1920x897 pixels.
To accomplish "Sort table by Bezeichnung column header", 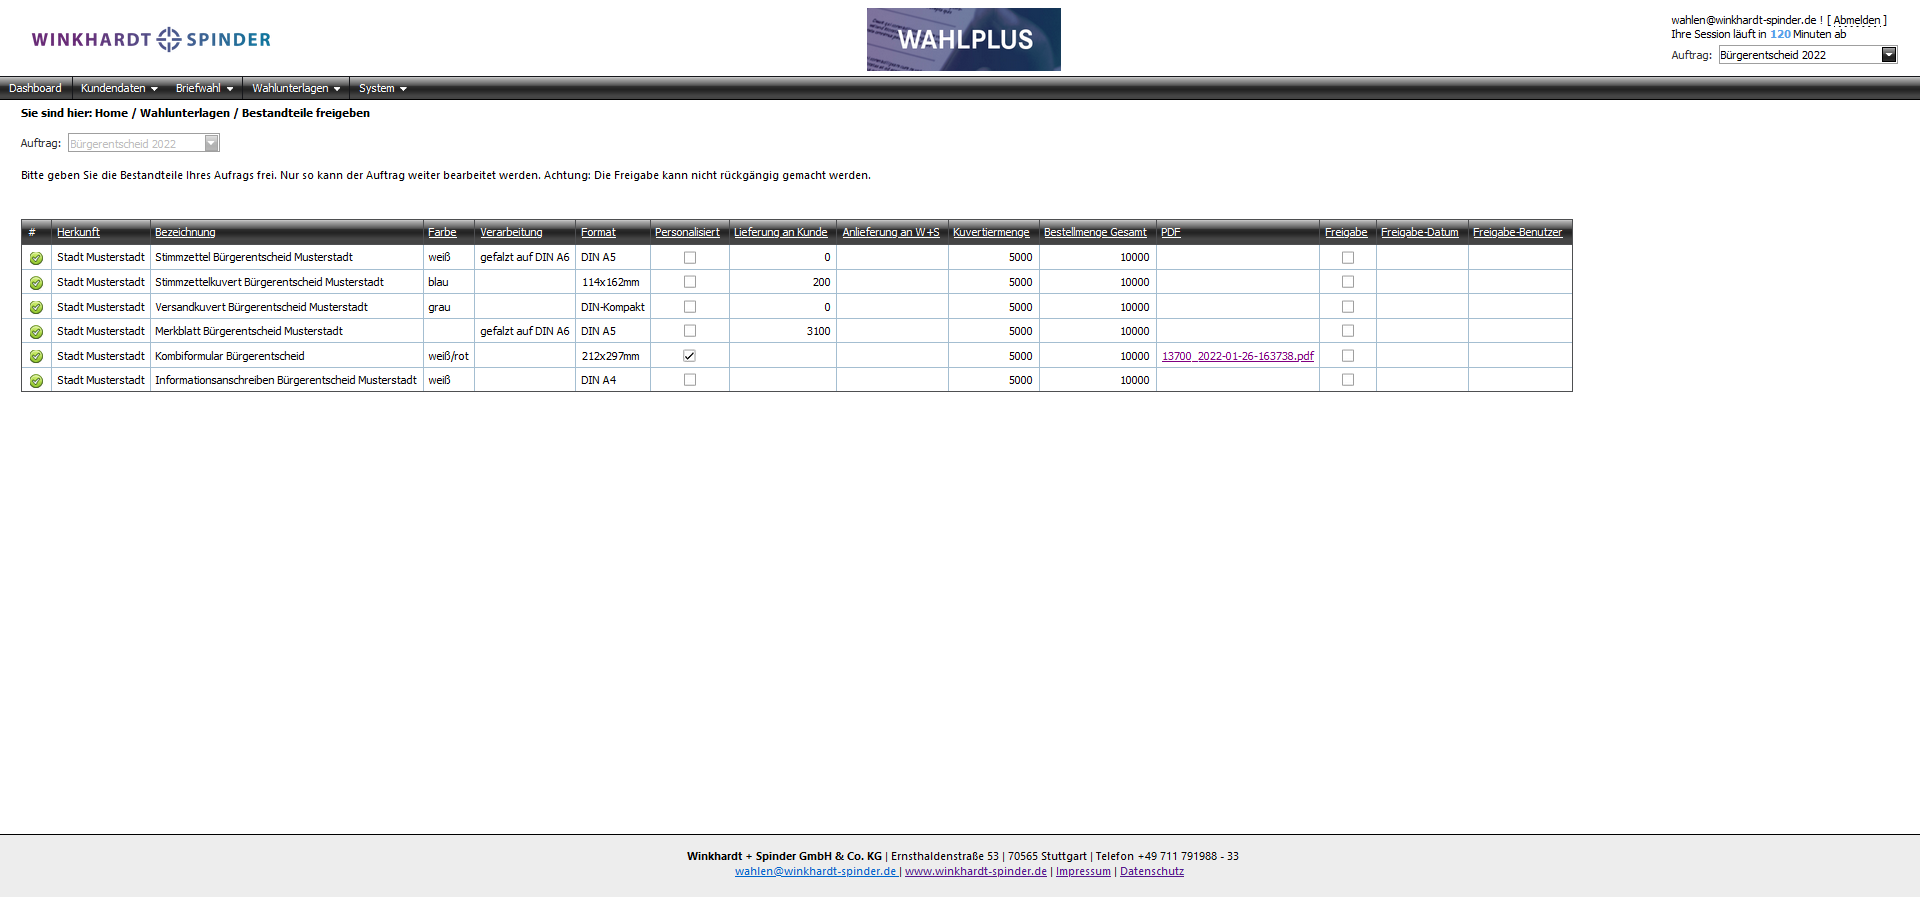I will tap(185, 232).
